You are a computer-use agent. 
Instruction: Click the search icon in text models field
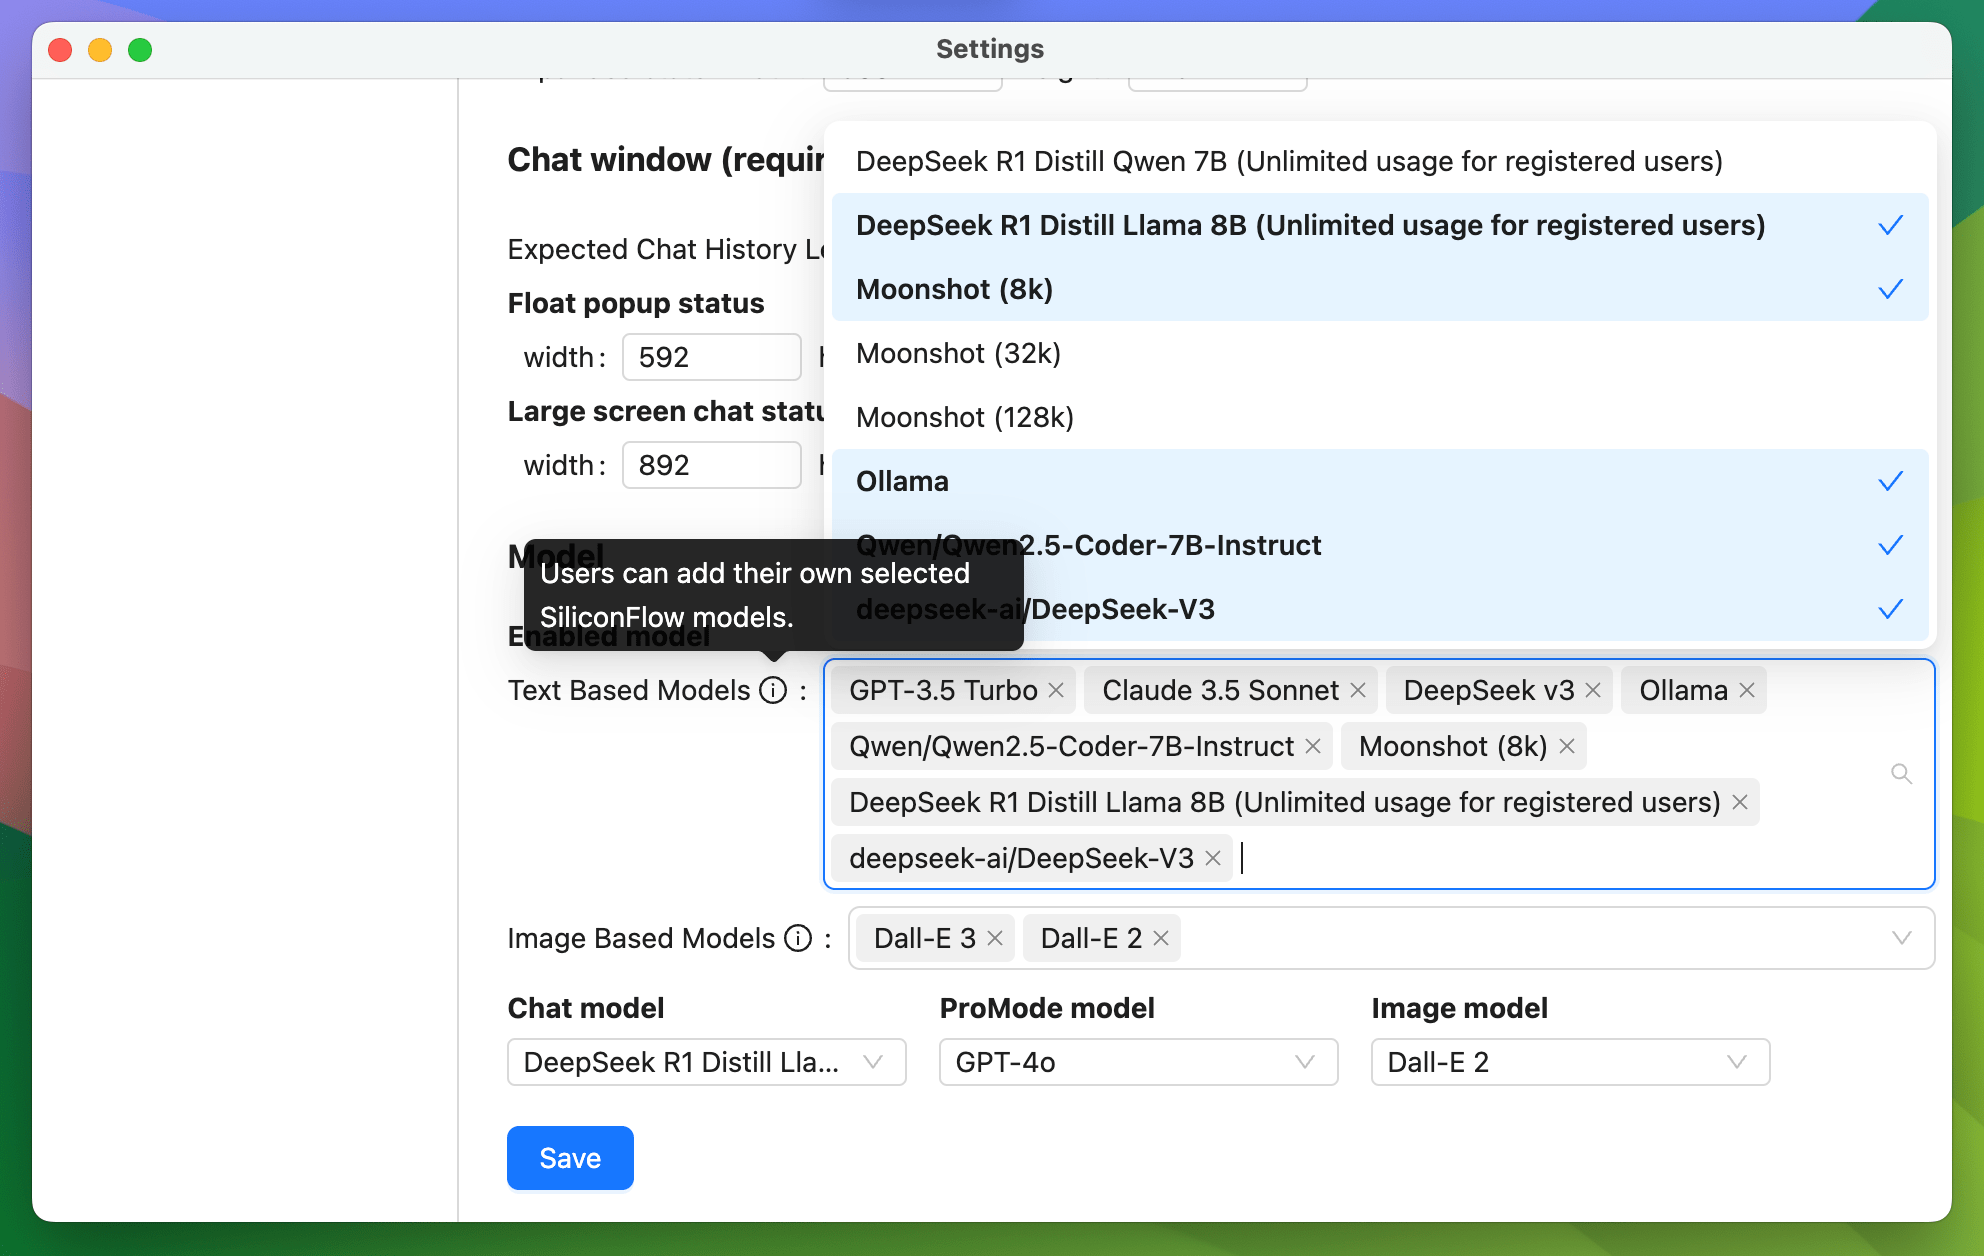click(x=1902, y=774)
